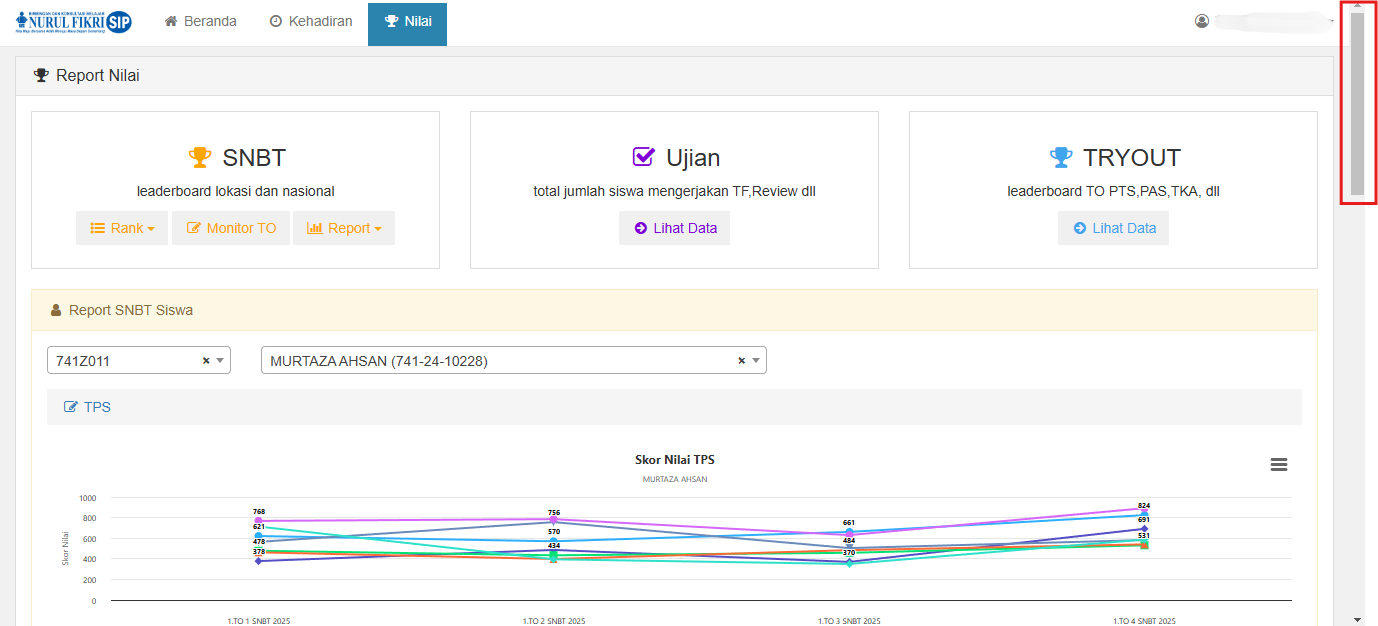This screenshot has height=626, width=1378.
Task: Open the chart hamburger menu icon
Action: click(x=1278, y=465)
